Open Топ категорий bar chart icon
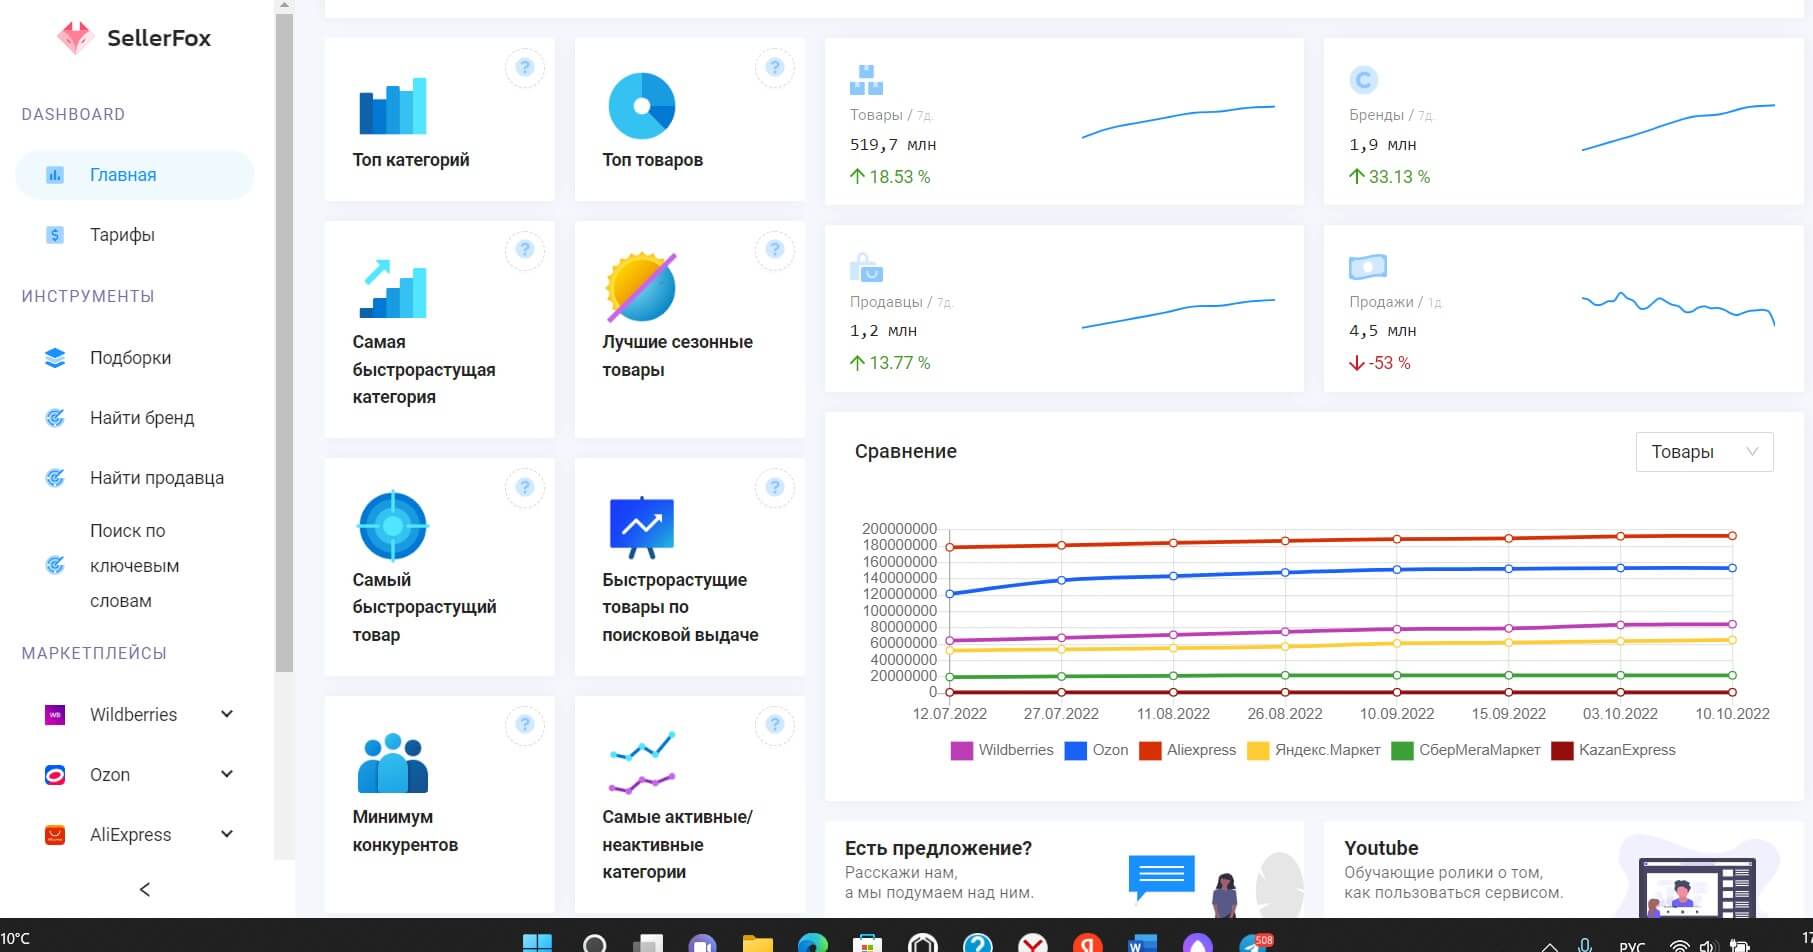Image resolution: width=1813 pixels, height=952 pixels. click(393, 106)
